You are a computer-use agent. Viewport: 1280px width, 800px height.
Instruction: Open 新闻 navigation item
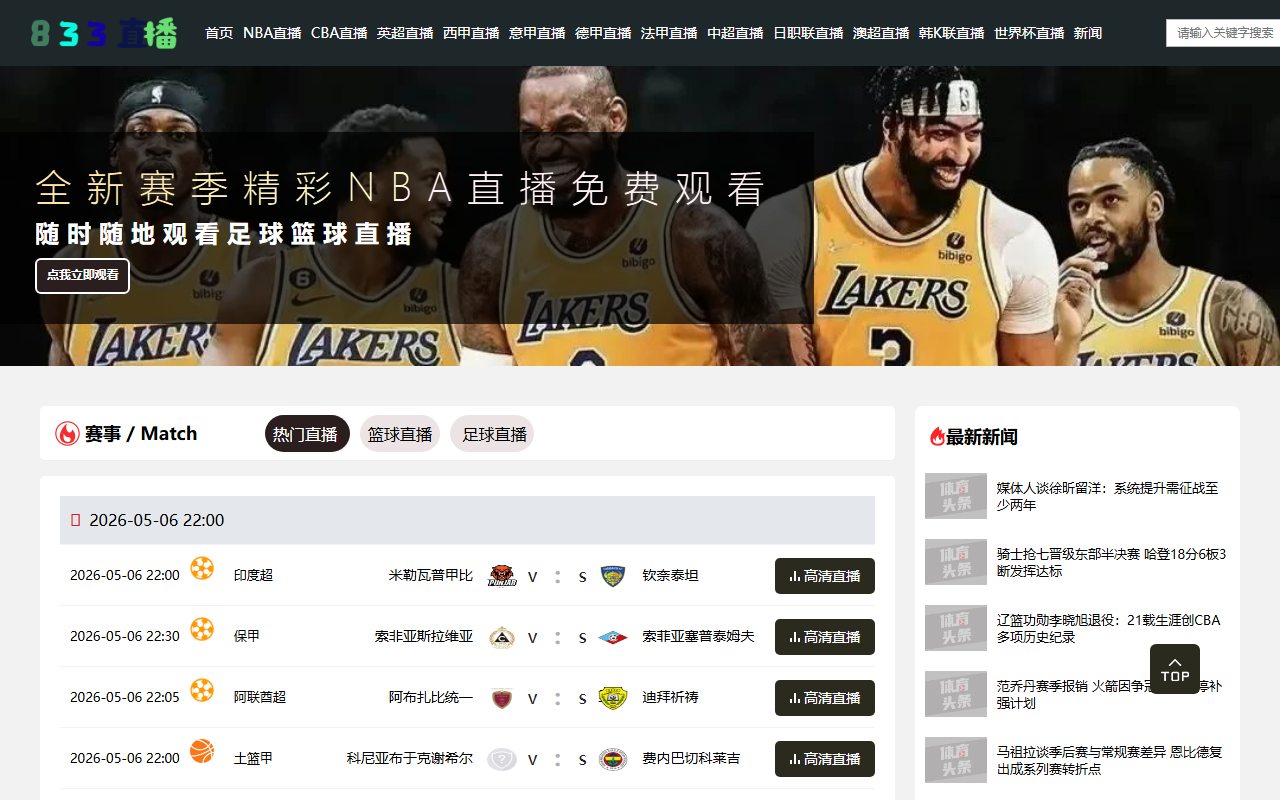1088,33
